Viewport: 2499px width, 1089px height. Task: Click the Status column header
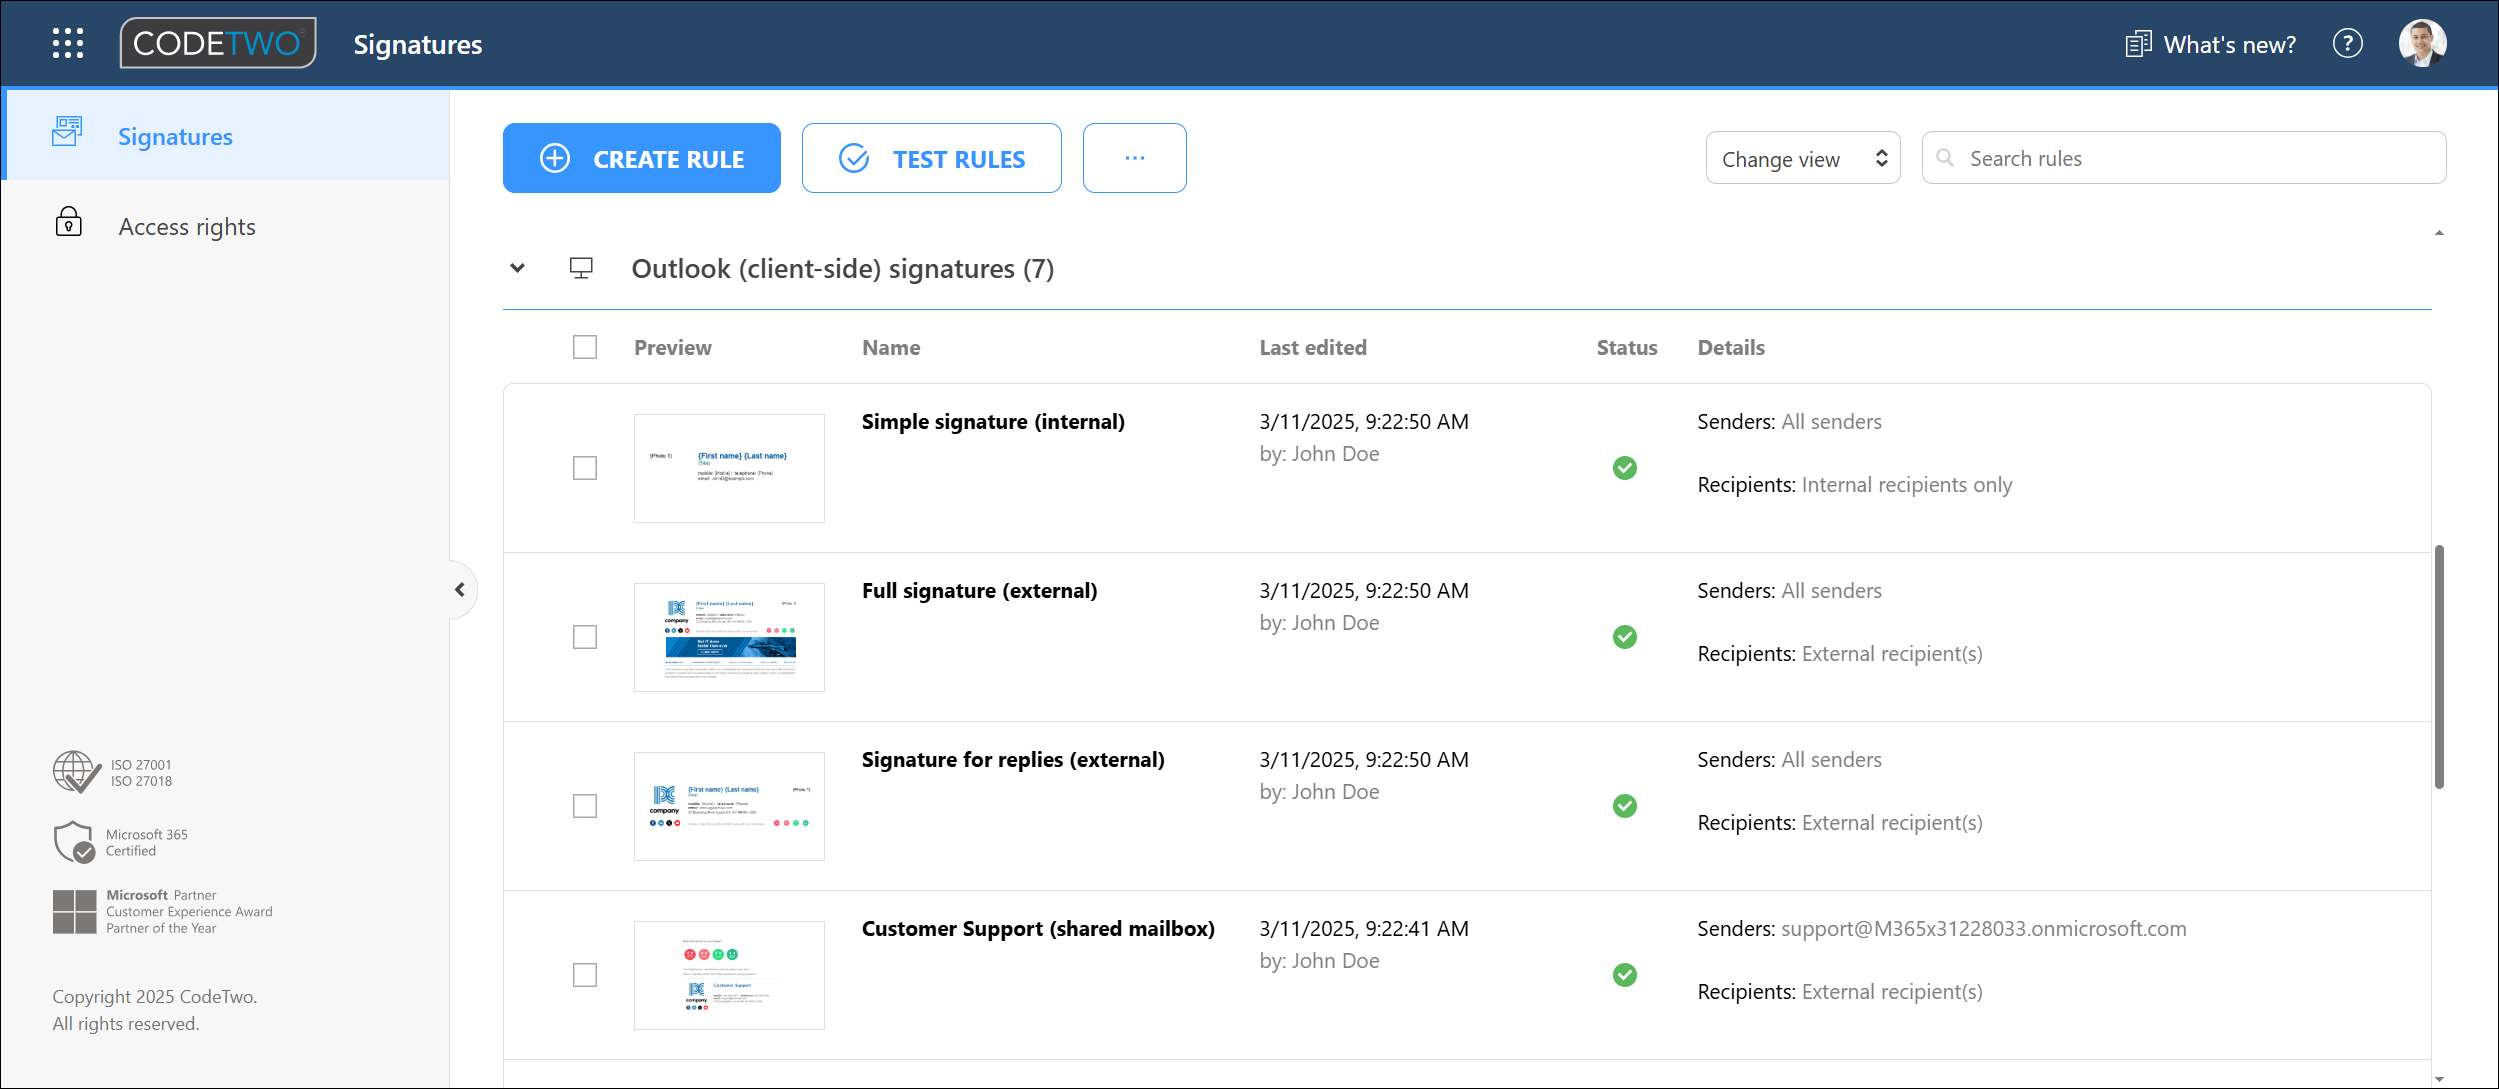coord(1626,347)
